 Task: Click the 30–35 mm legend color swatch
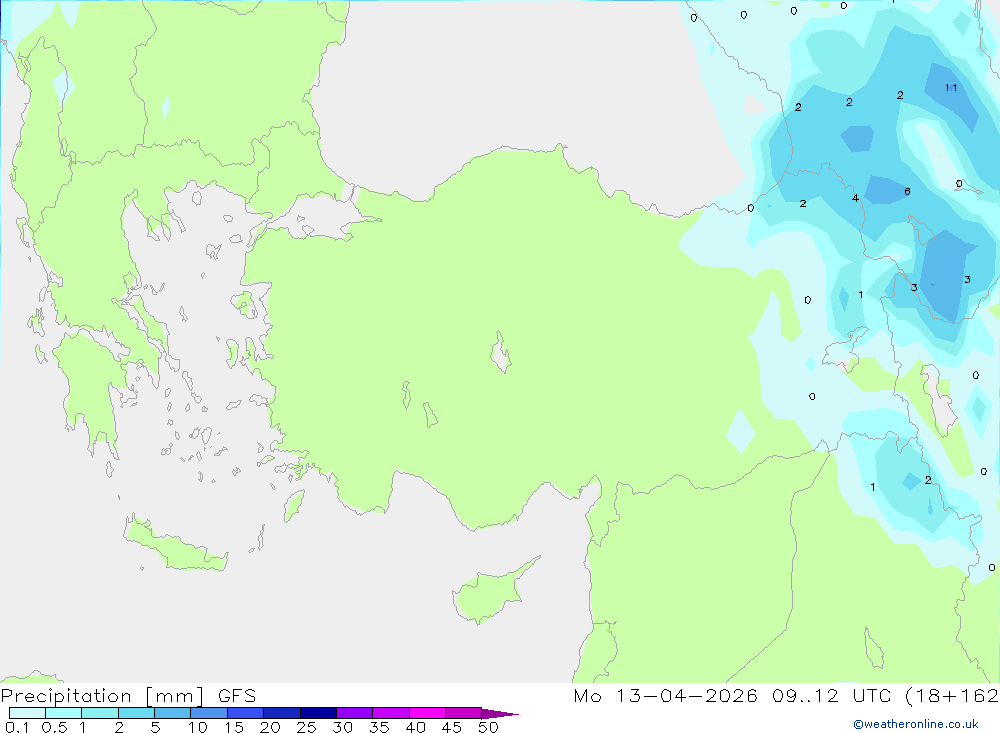tap(355, 713)
